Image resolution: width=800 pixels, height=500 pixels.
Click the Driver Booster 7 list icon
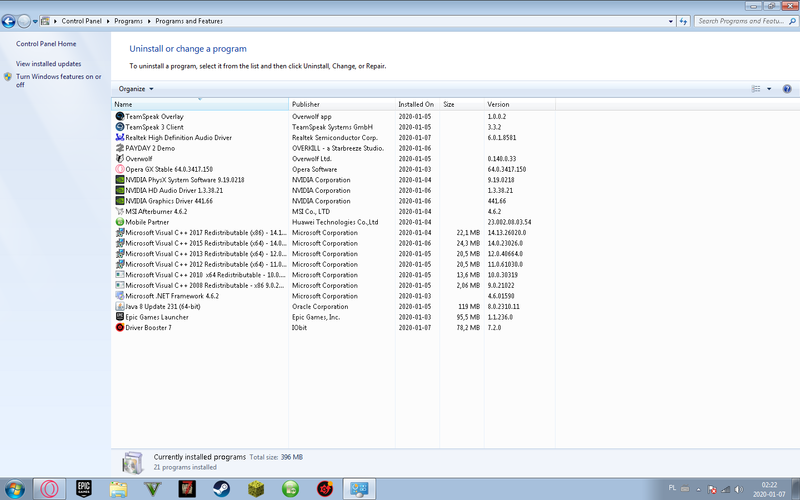[x=120, y=328]
